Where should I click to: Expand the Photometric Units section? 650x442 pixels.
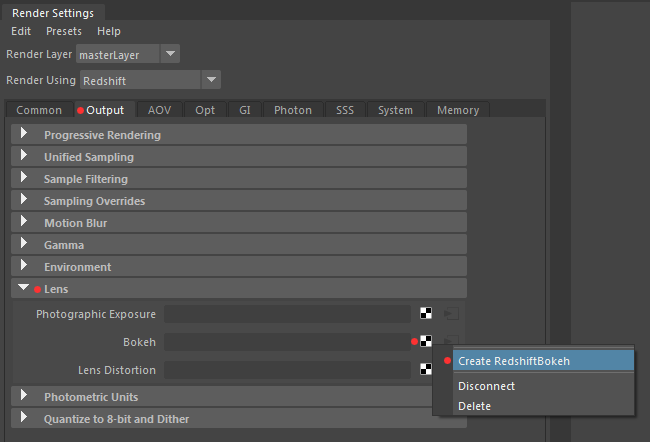[222, 397]
